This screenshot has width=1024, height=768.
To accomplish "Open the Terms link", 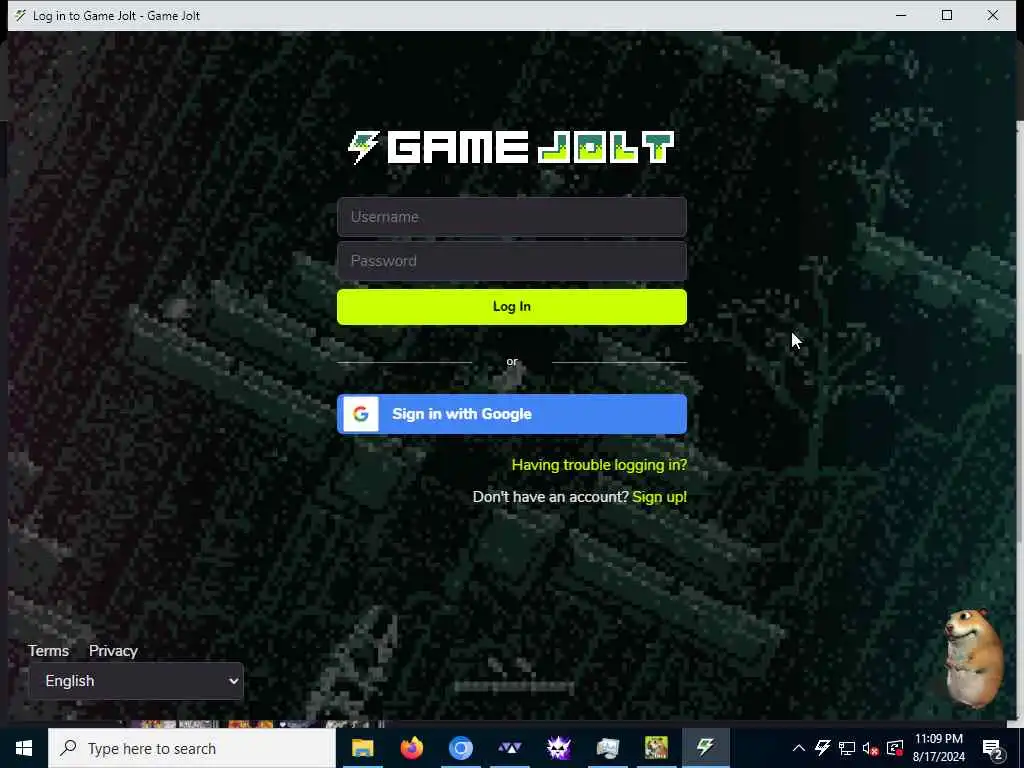I will point(48,651).
